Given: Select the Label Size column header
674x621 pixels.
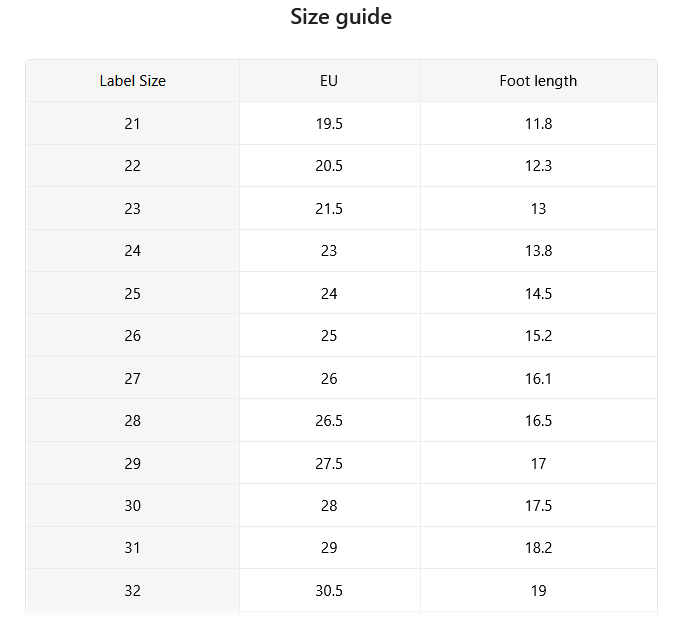Looking at the screenshot, I should [132, 81].
